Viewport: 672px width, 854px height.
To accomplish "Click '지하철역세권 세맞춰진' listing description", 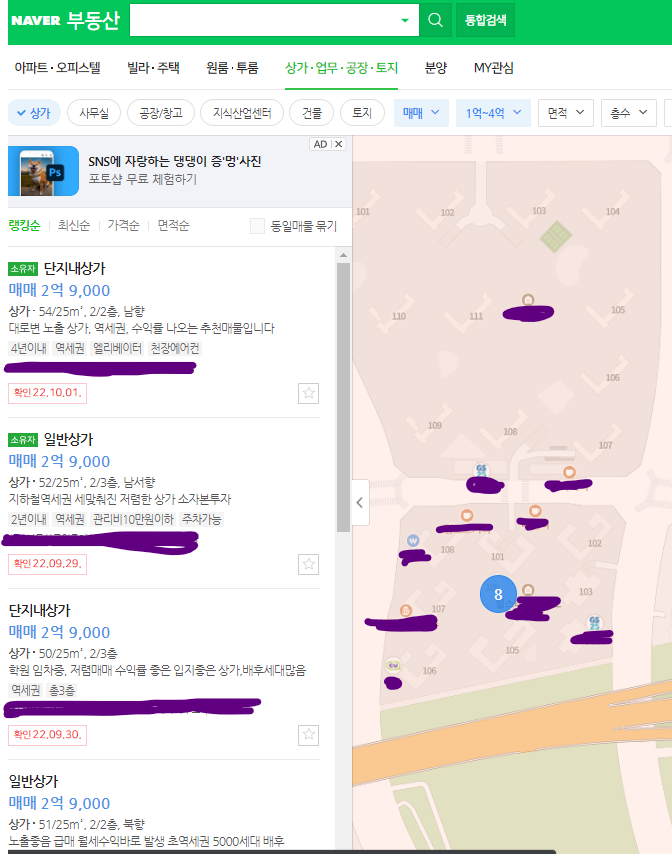I will pyautogui.click(x=120, y=499).
